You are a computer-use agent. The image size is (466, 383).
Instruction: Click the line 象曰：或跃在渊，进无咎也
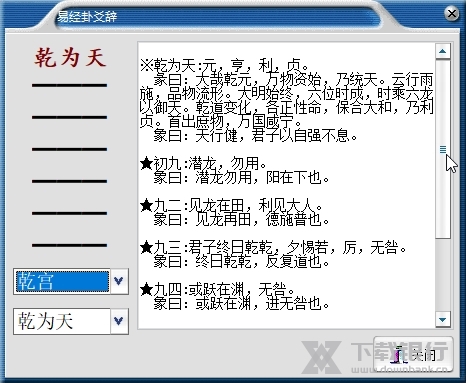(241, 304)
